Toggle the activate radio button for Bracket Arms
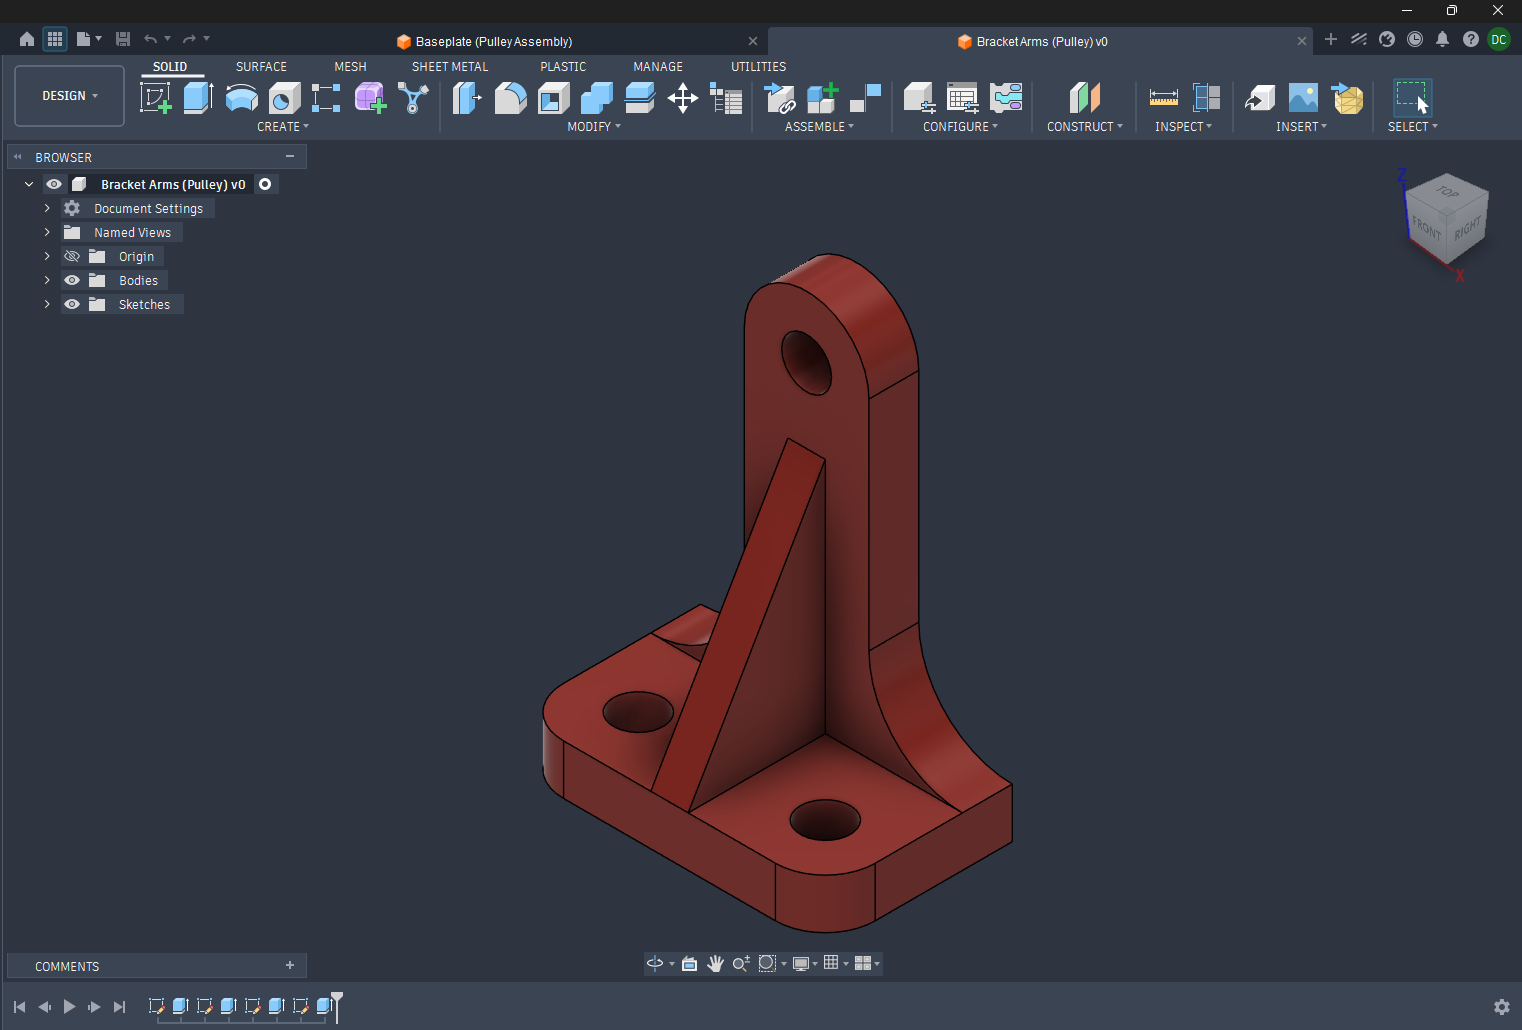The image size is (1522, 1030). click(265, 184)
